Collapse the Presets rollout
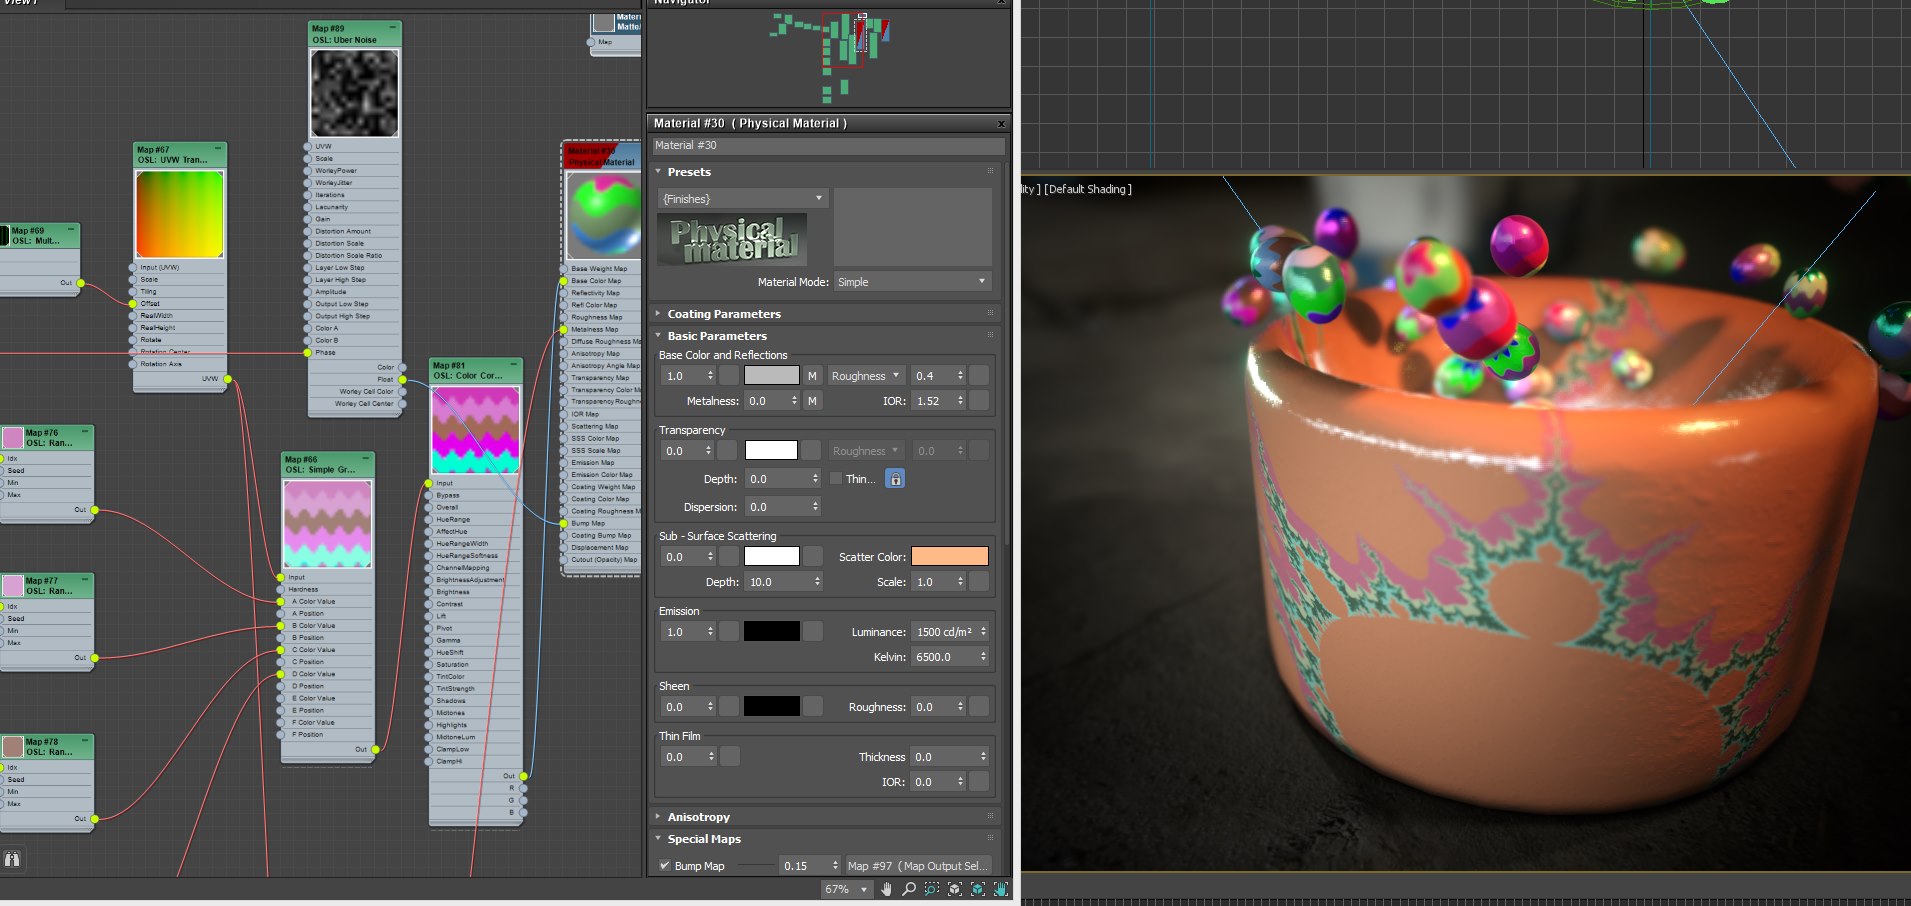Image resolution: width=1911 pixels, height=906 pixels. click(689, 172)
